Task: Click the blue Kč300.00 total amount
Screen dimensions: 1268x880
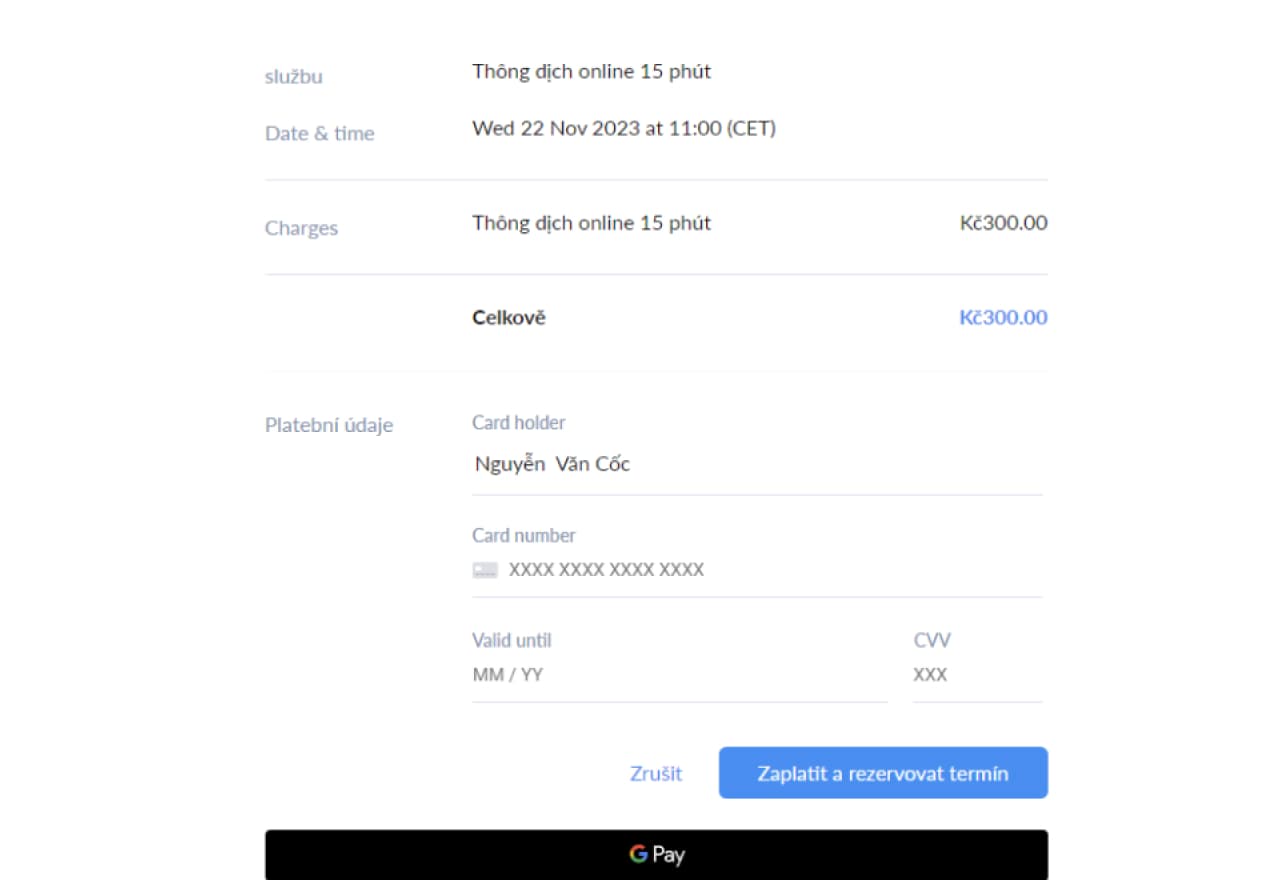Action: pyautogui.click(x=1003, y=318)
